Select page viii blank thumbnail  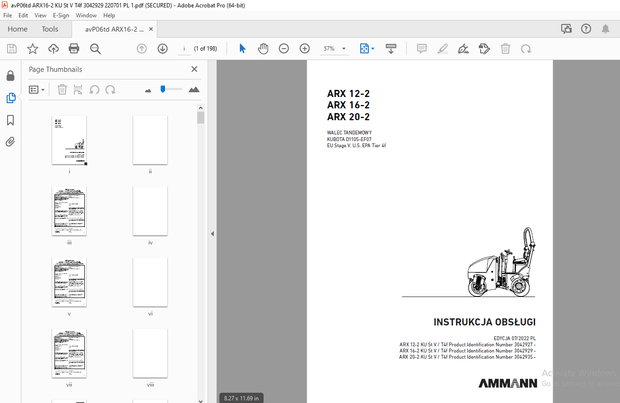click(x=150, y=353)
